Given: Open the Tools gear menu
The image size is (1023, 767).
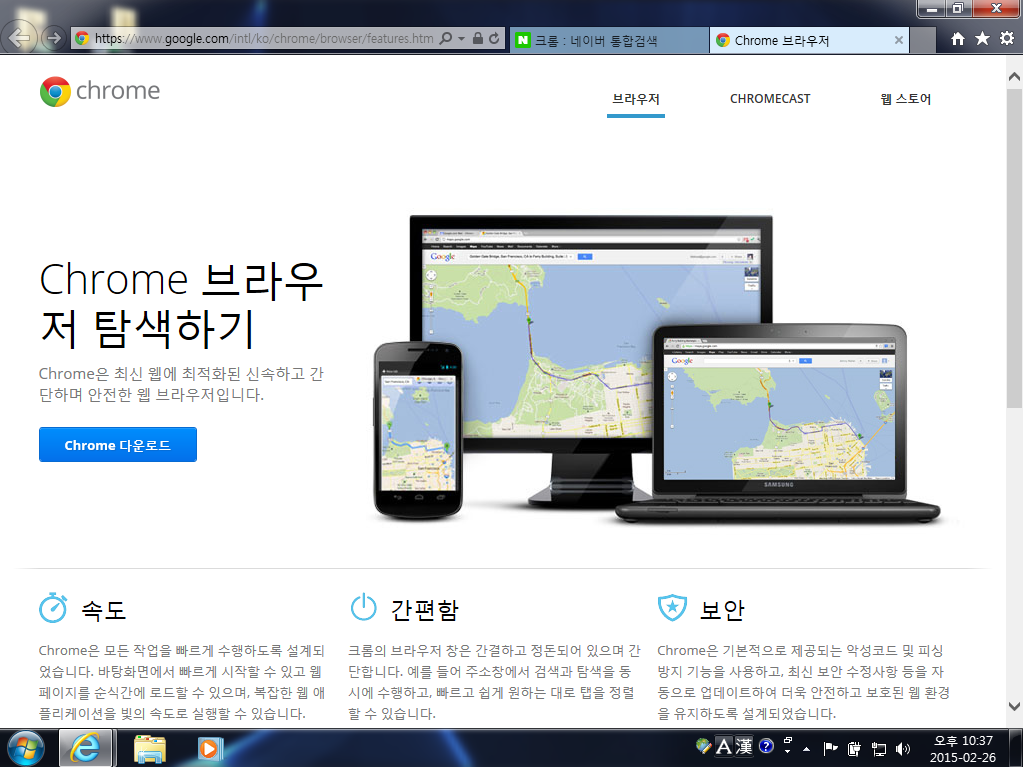Looking at the screenshot, I should pyautogui.click(x=1007, y=39).
